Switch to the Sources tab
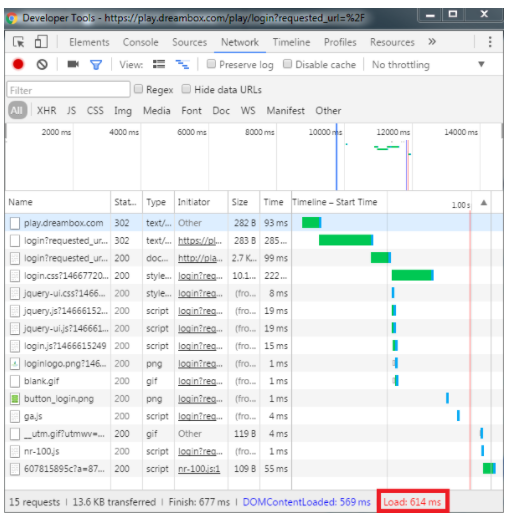The height and width of the screenshot is (519, 509). (189, 42)
